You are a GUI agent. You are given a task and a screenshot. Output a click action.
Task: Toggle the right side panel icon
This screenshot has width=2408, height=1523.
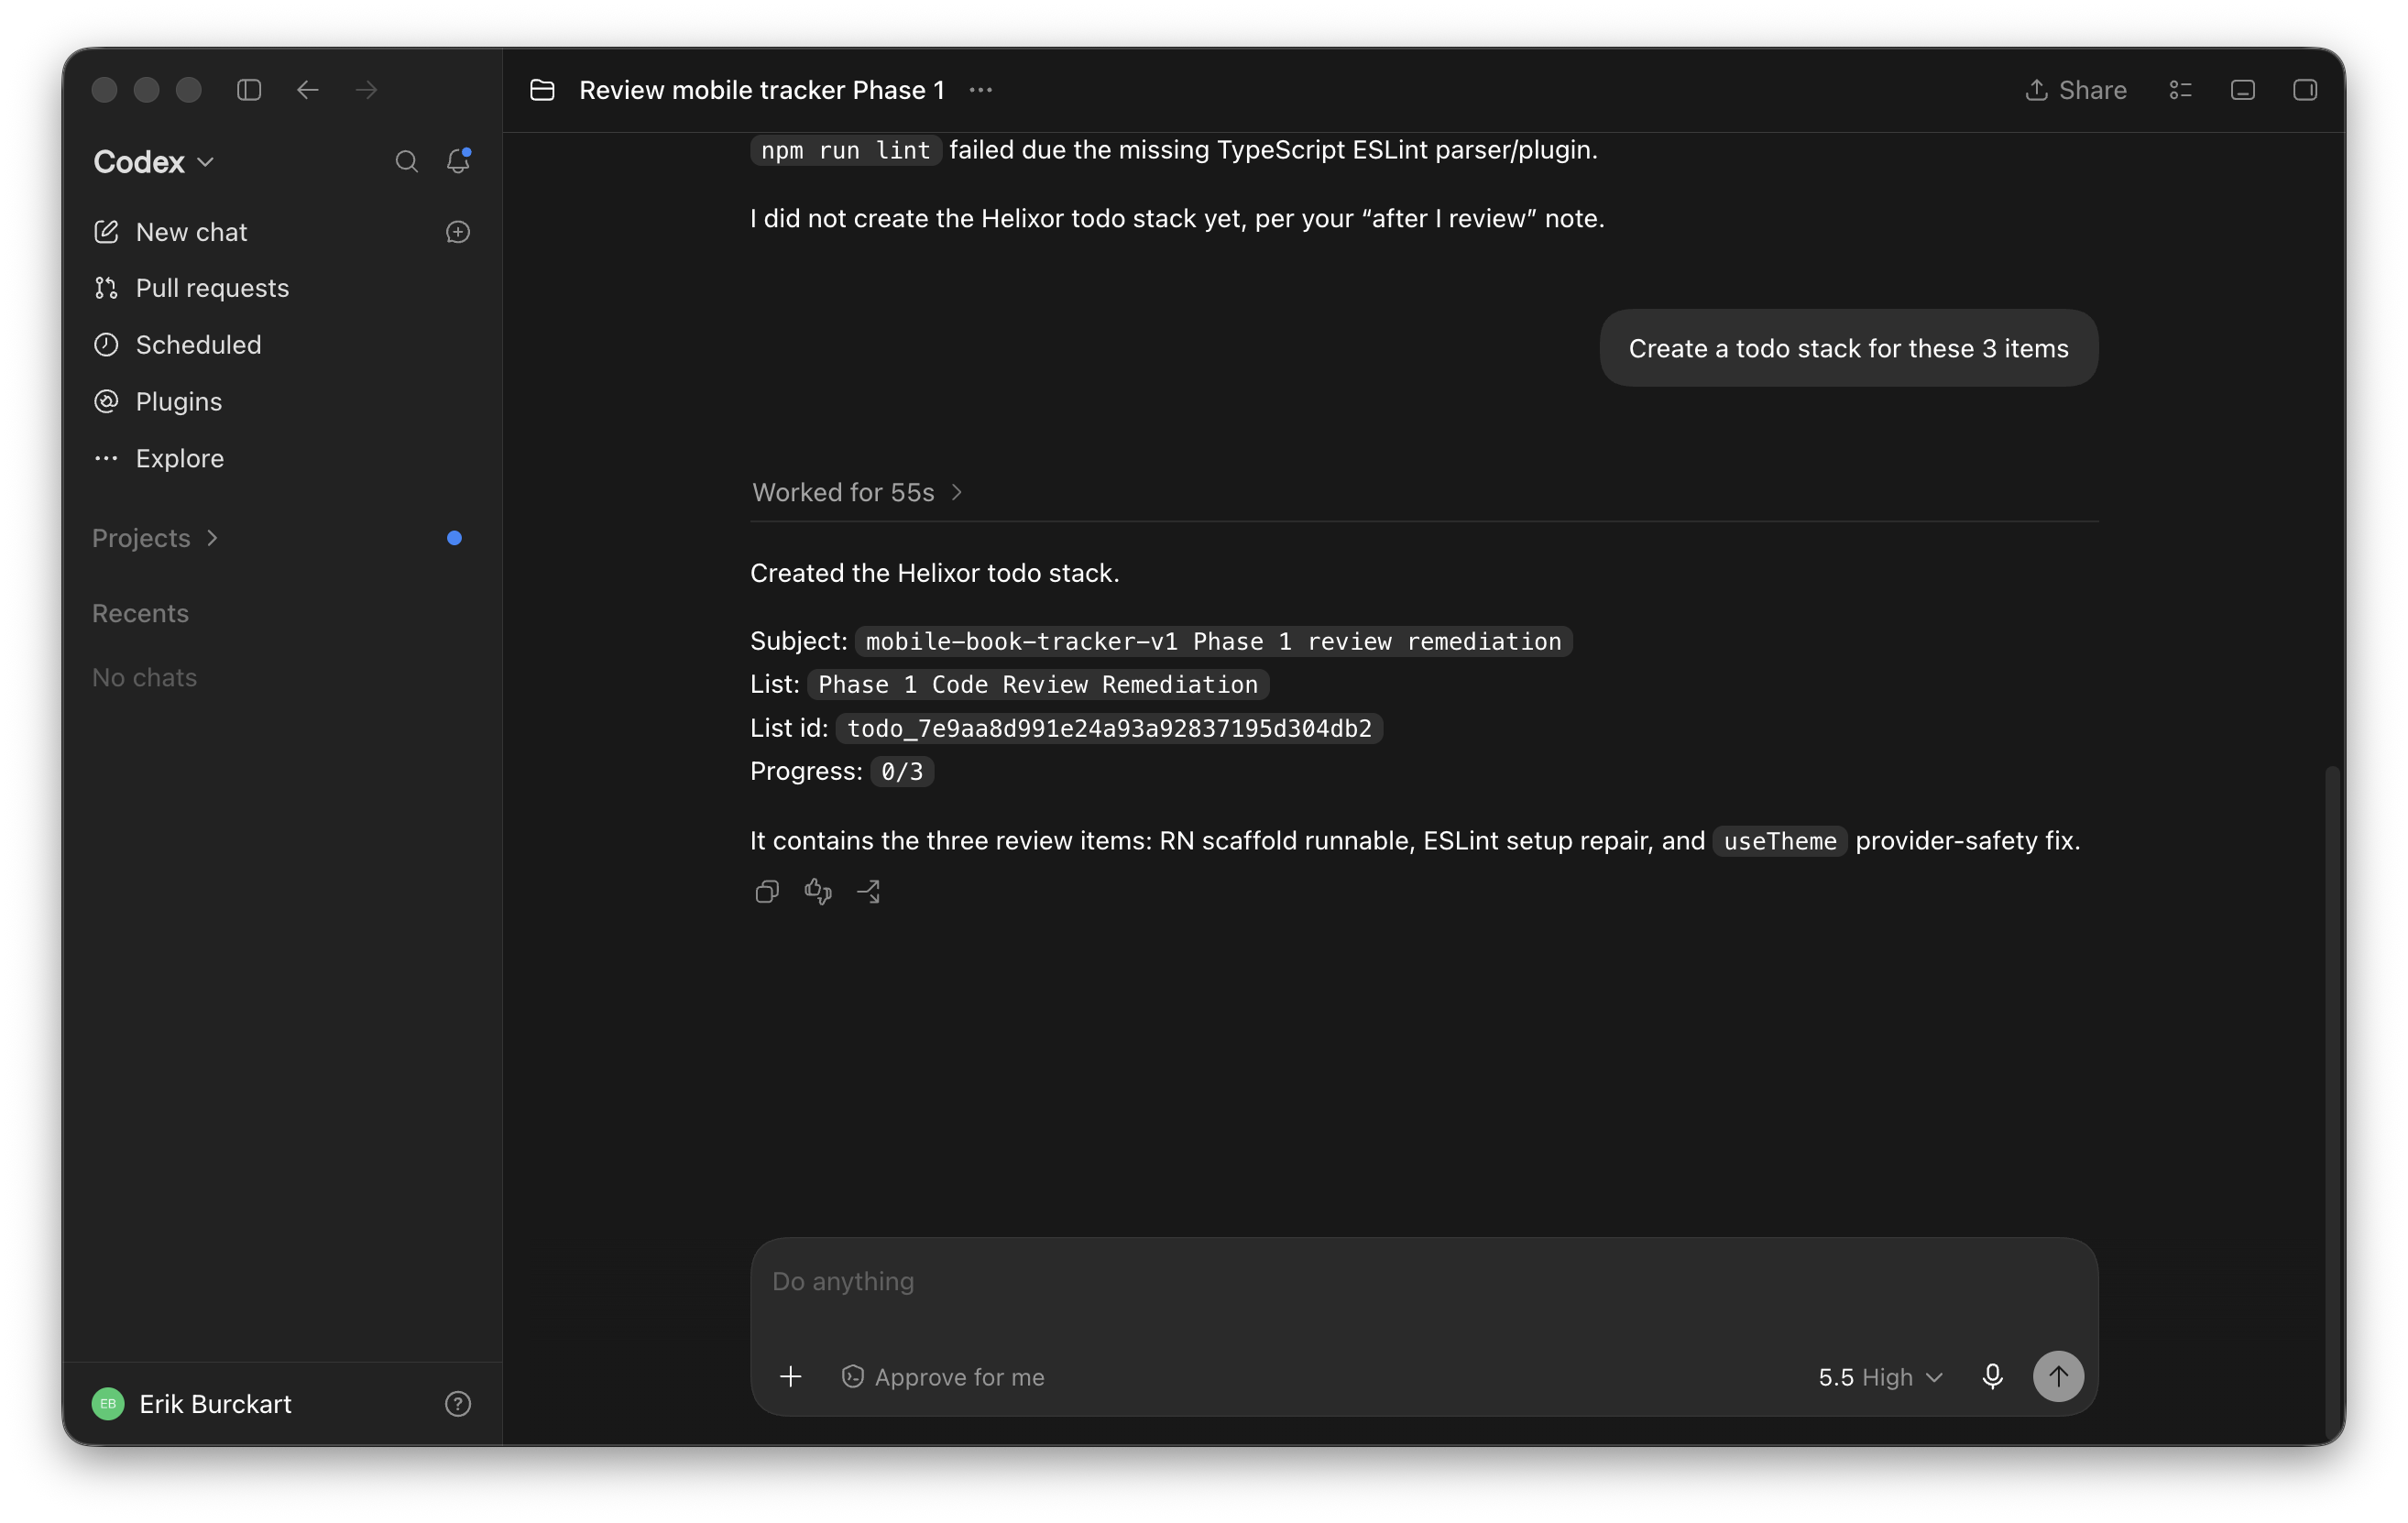coord(2305,90)
